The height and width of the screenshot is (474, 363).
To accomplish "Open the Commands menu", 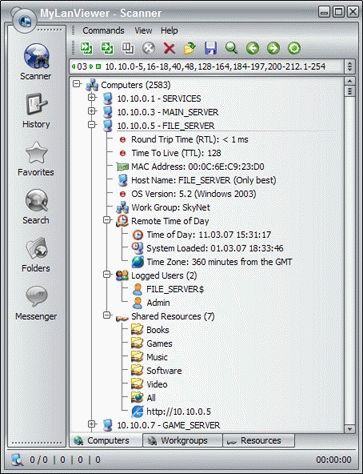I will [x=103, y=31].
